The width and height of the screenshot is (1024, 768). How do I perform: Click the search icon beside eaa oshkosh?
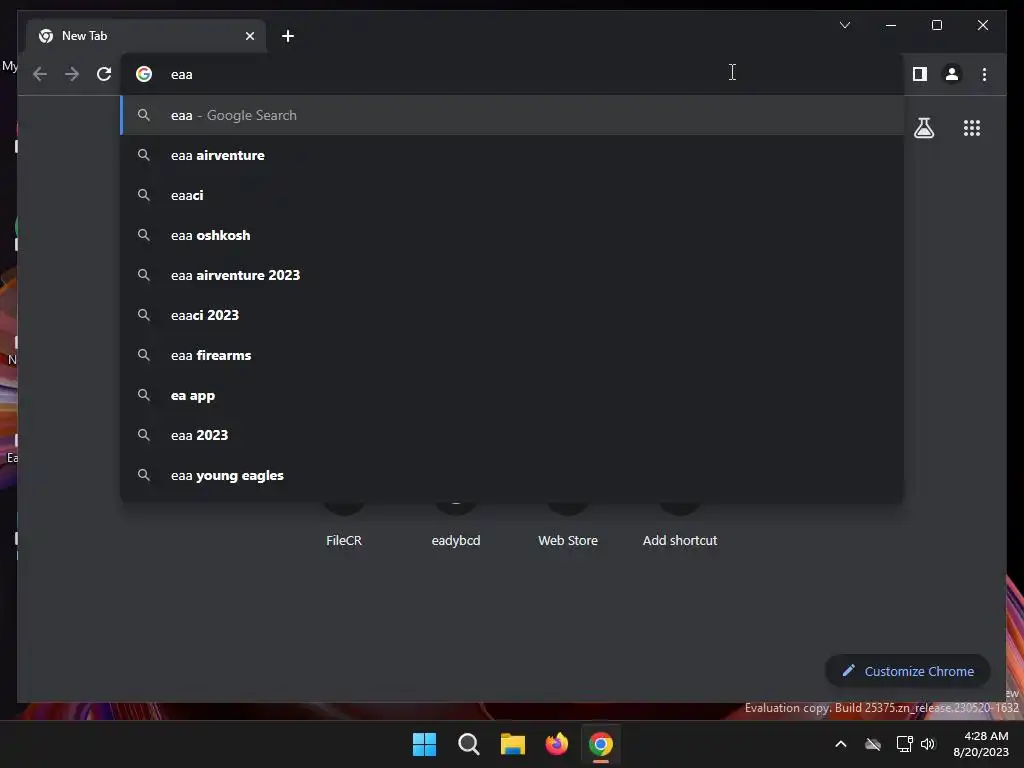[144, 234]
